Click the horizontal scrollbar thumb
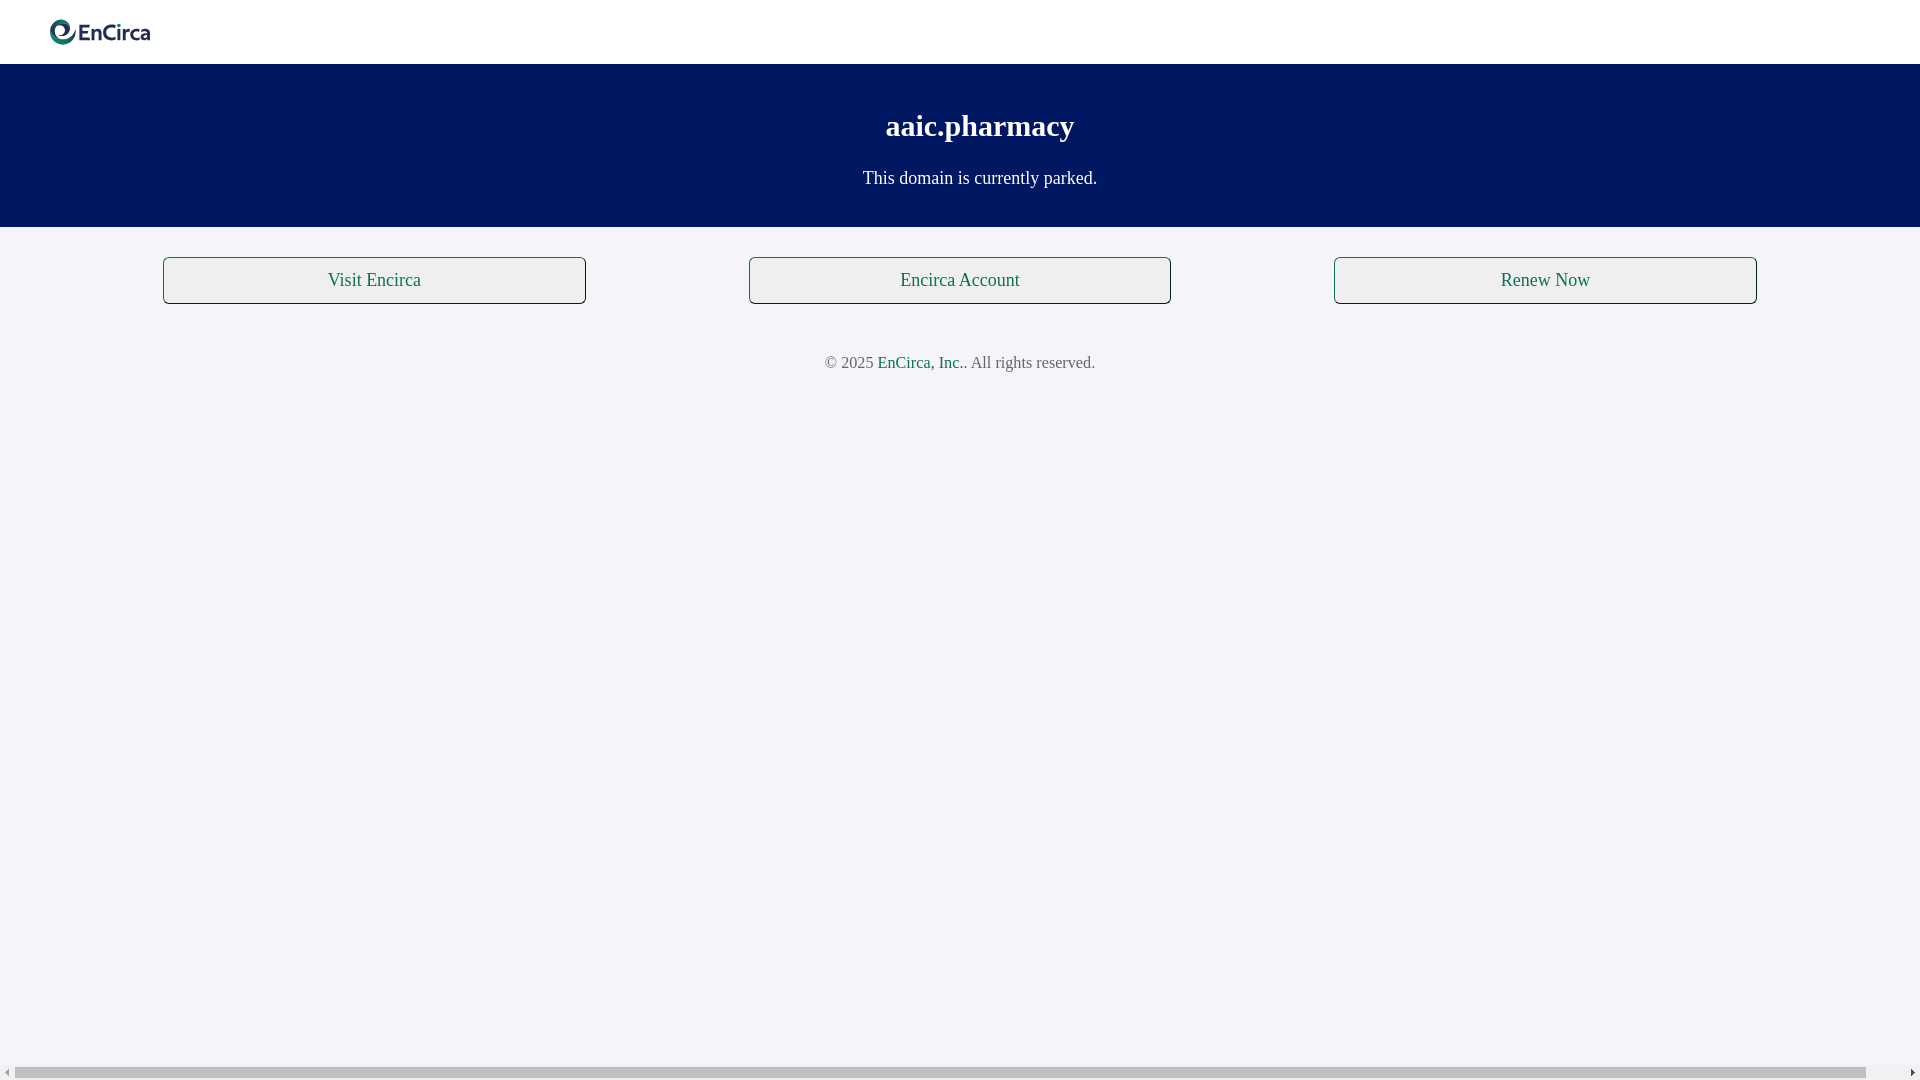This screenshot has width=1920, height=1080. pyautogui.click(x=940, y=1073)
